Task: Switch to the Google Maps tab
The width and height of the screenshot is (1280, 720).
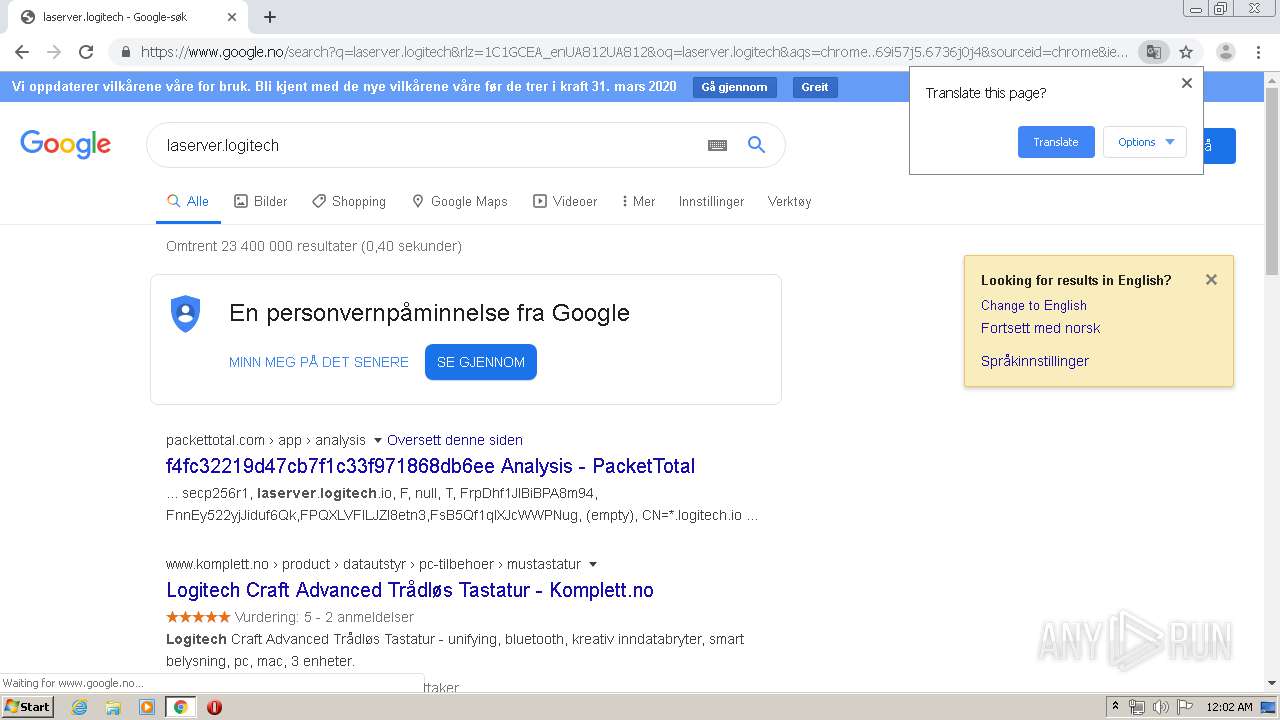Action: click(x=459, y=201)
